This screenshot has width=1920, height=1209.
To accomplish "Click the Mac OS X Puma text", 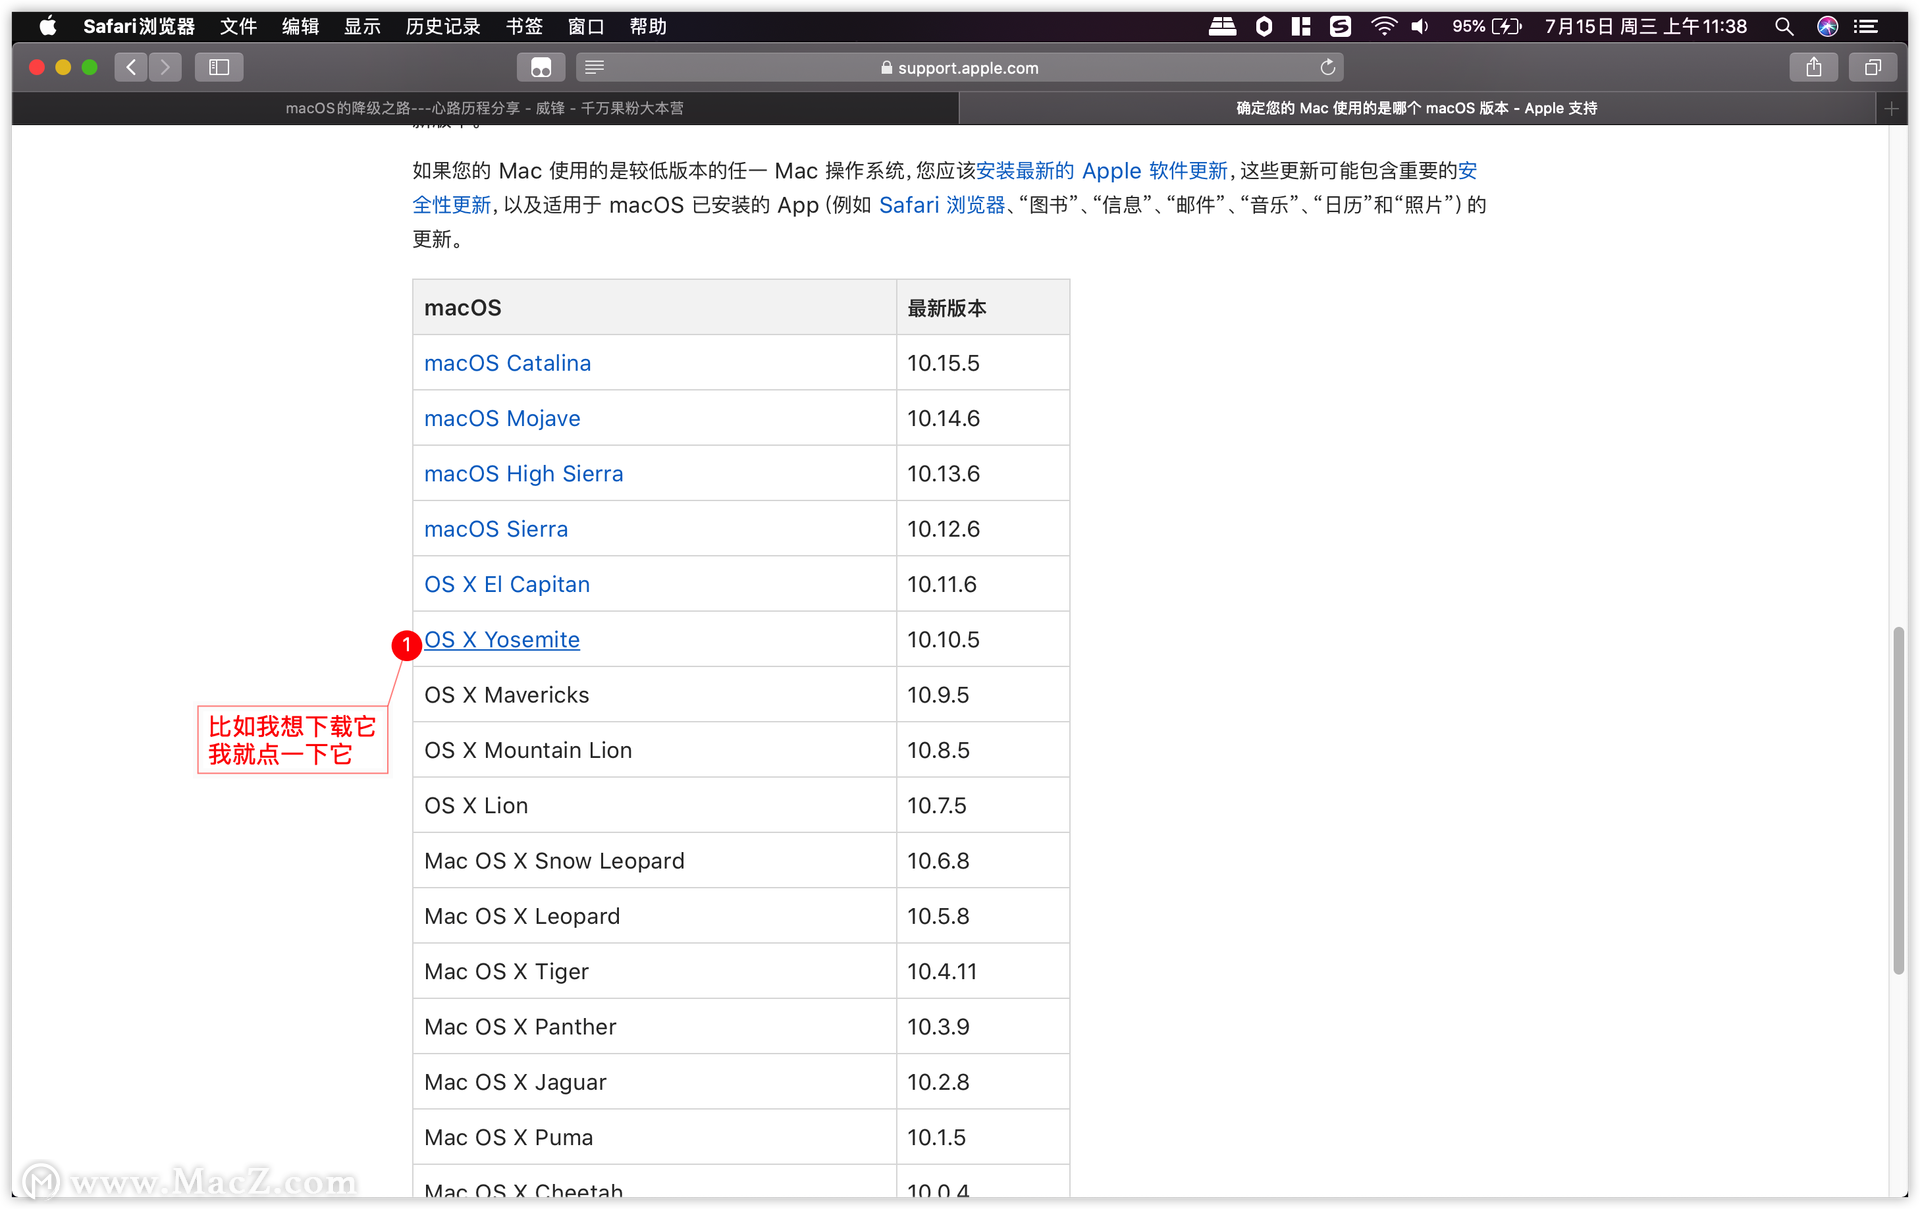I will [x=508, y=1138].
